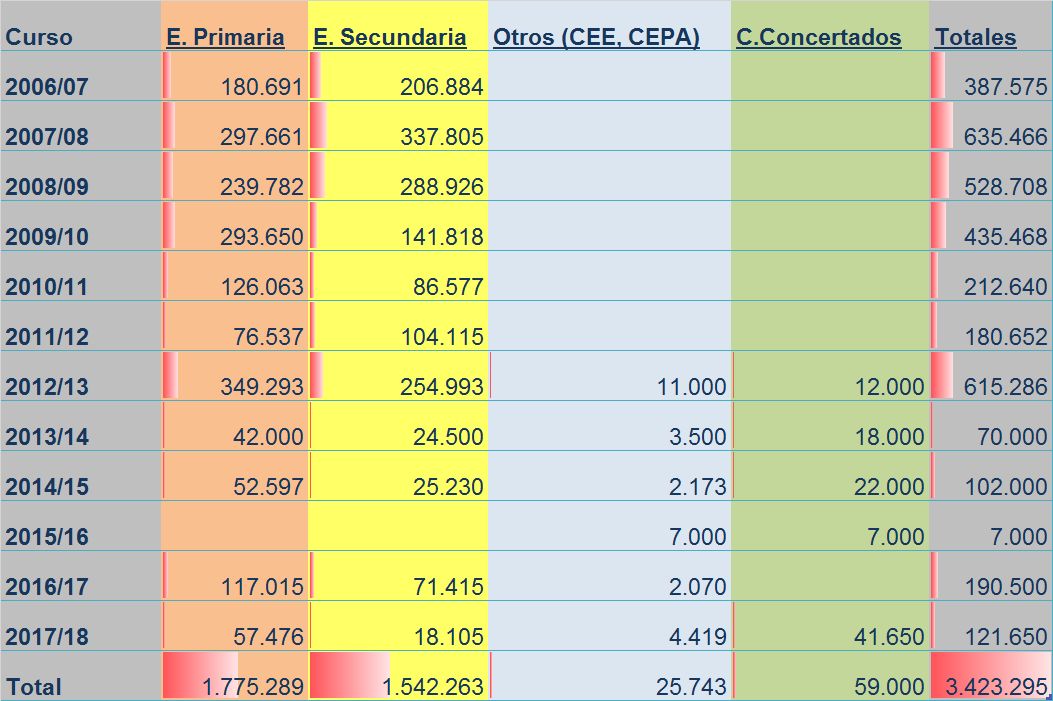Select the grand total 3.423.295
Image resolution: width=1053 pixels, height=701 pixels.
pyautogui.click(x=996, y=686)
